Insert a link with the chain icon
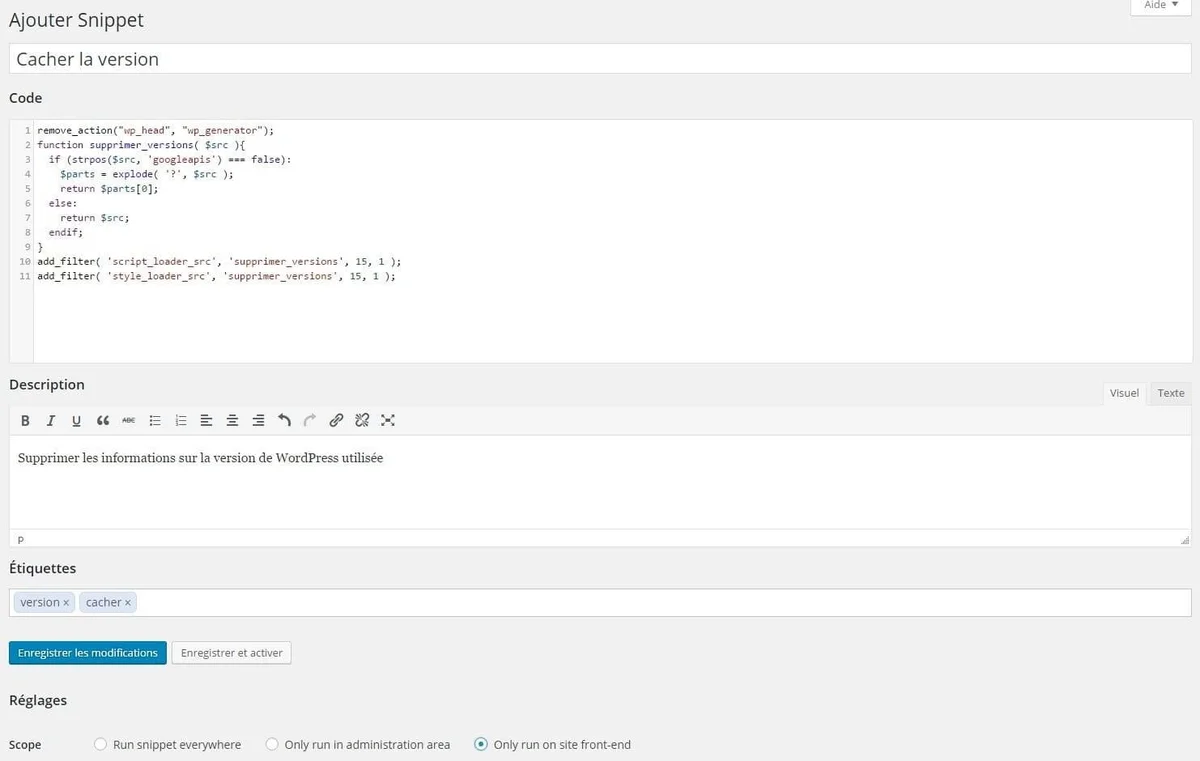 point(336,421)
